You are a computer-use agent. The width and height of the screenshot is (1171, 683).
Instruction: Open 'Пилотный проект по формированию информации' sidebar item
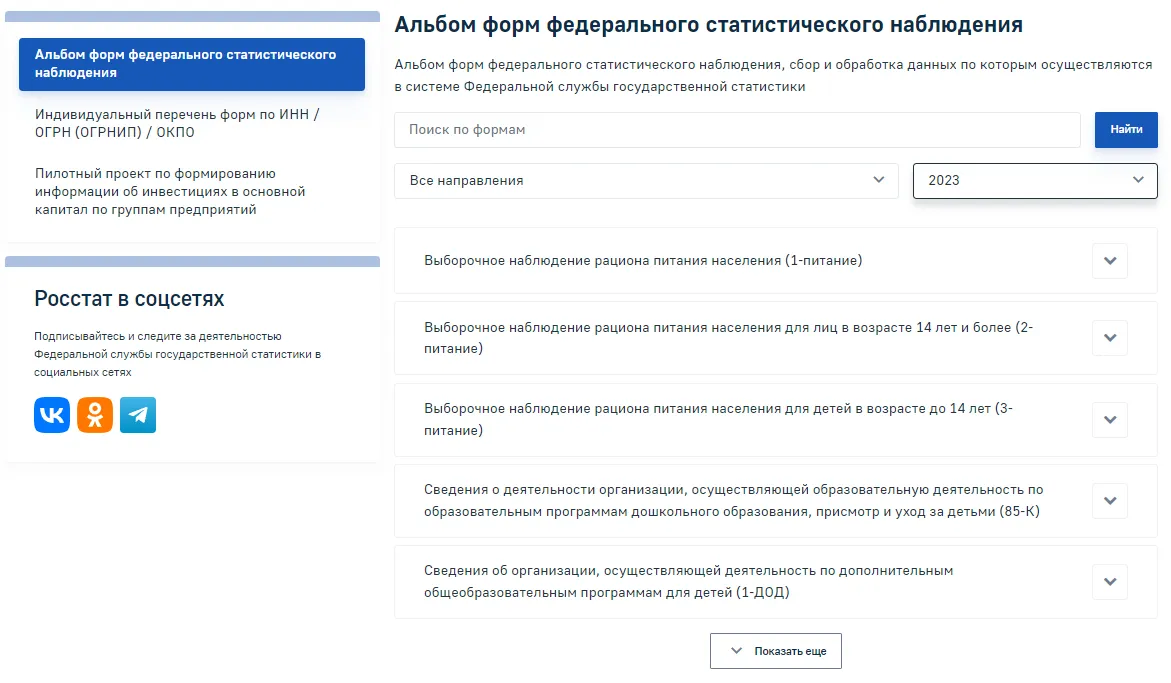[170, 191]
